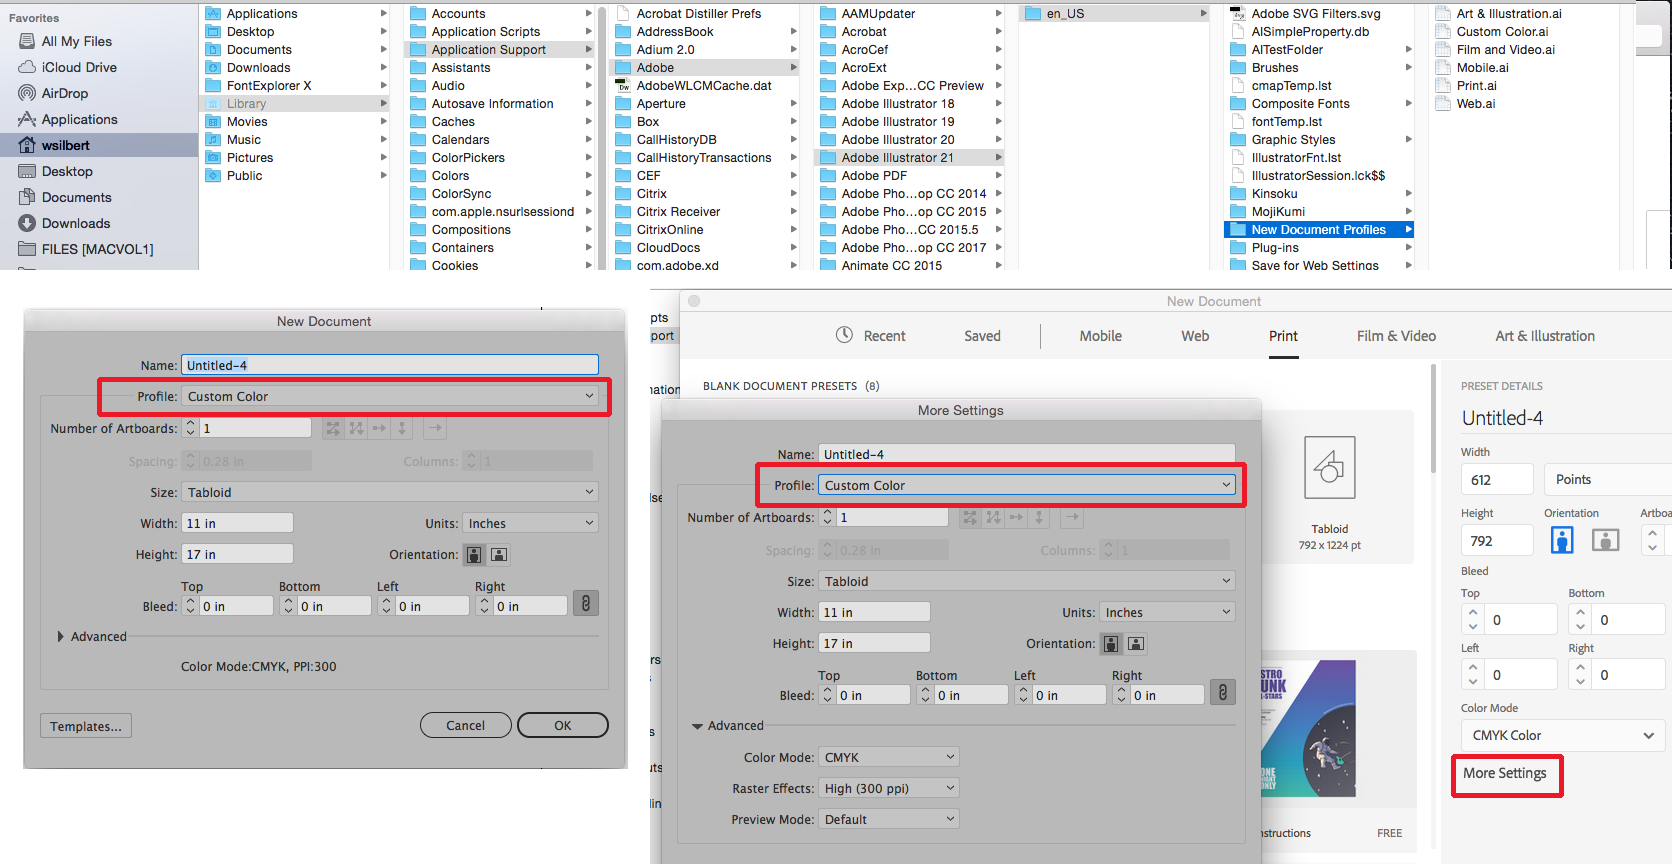Open Units dropdown in New Document dialog

(x=530, y=523)
